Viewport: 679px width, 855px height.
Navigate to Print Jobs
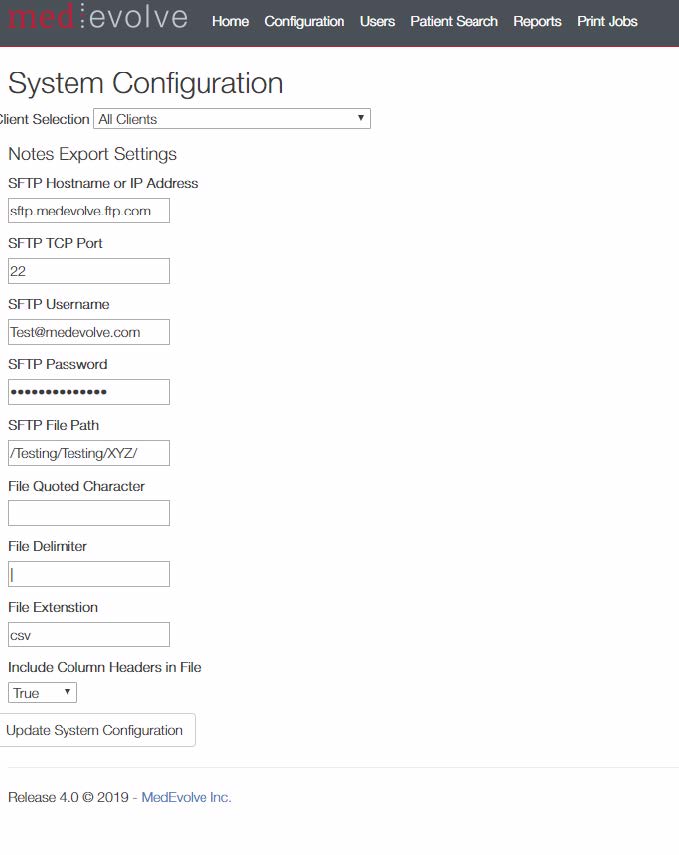click(607, 21)
